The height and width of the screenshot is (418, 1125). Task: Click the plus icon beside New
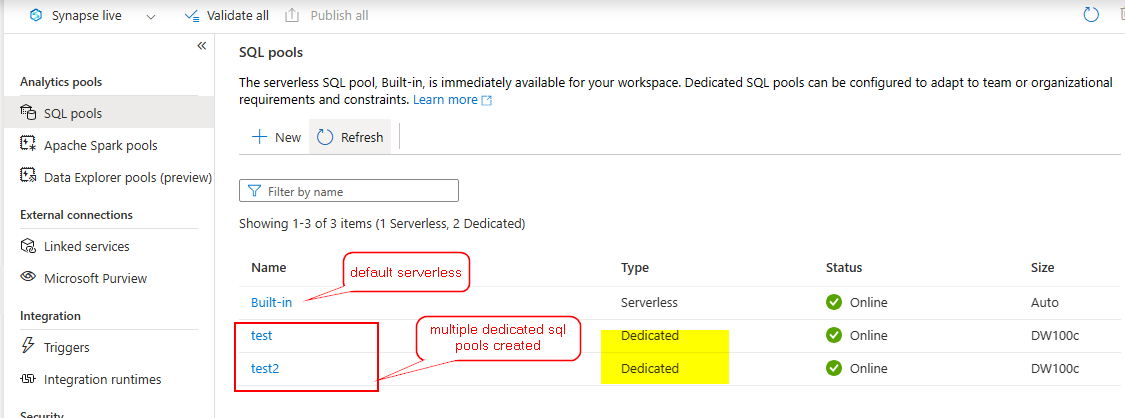(x=259, y=137)
